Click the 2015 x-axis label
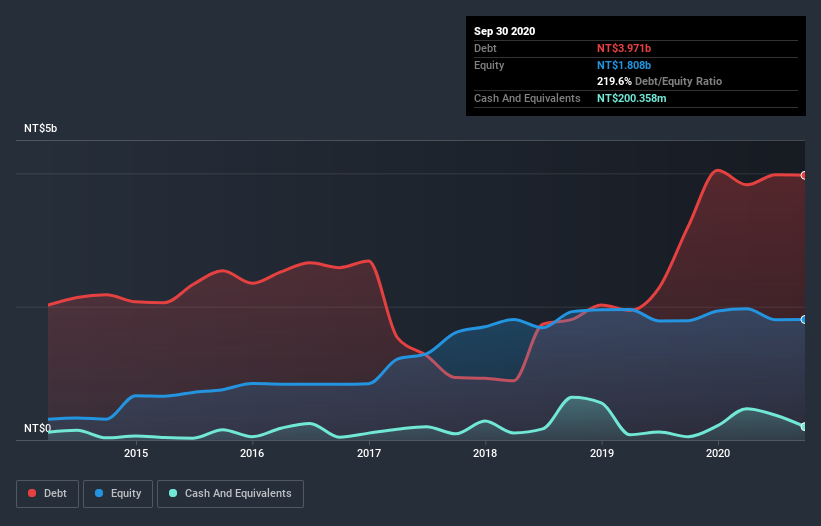 point(136,453)
